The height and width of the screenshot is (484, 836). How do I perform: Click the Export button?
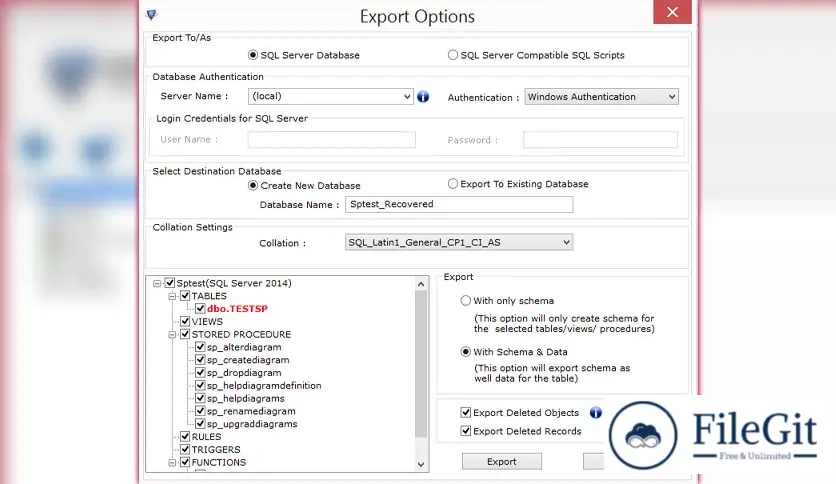pos(502,462)
